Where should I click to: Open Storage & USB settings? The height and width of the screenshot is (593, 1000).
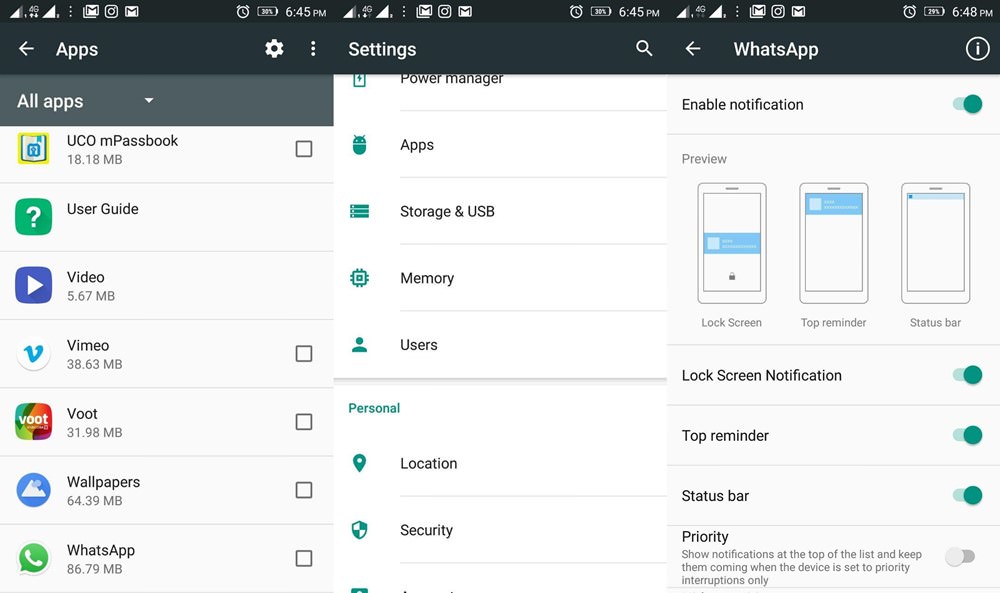[500, 211]
